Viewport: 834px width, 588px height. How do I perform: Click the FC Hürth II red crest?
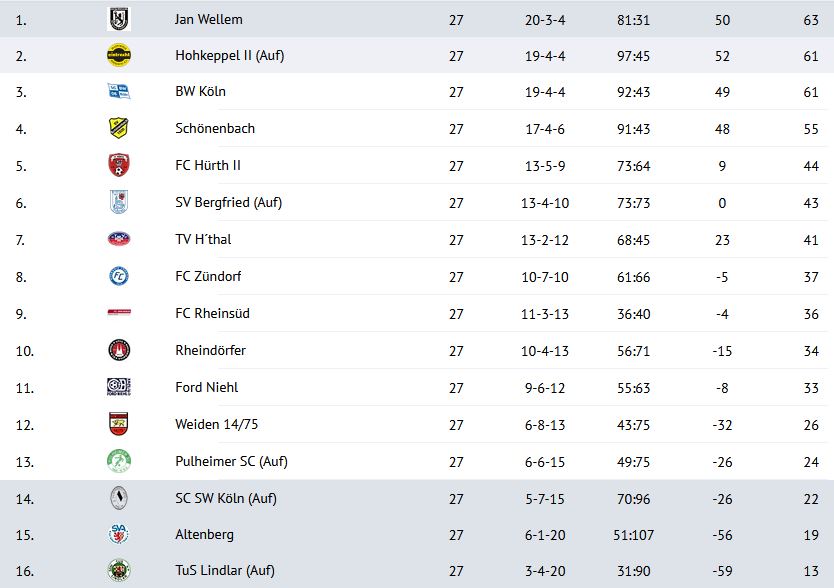coord(119,165)
